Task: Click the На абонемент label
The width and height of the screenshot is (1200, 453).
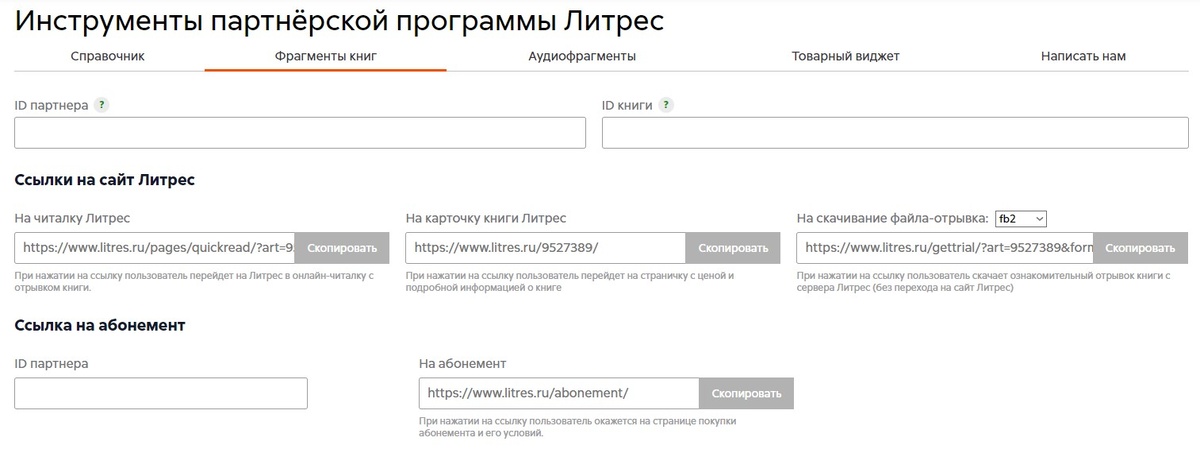Action: pyautogui.click(x=463, y=363)
